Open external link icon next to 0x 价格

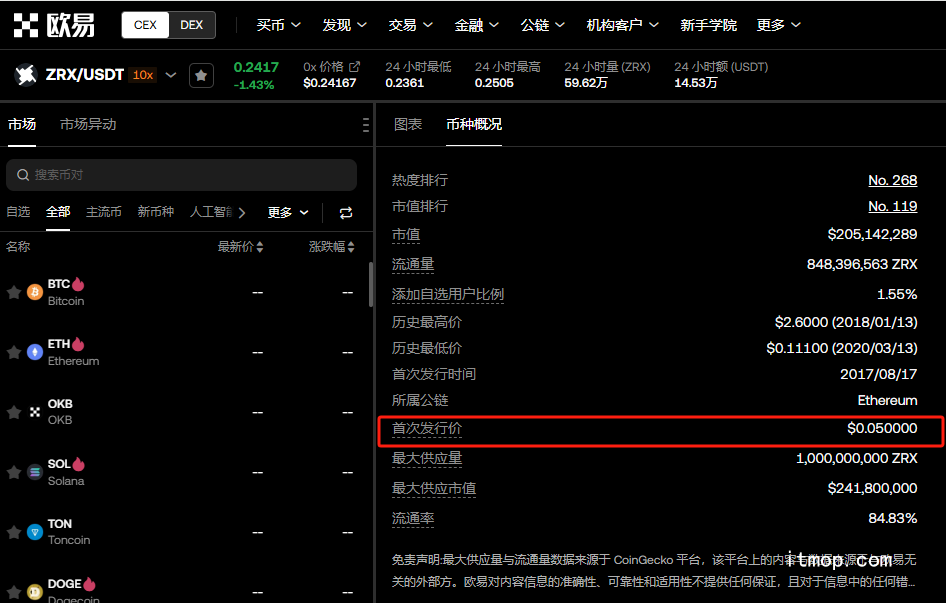coord(354,66)
